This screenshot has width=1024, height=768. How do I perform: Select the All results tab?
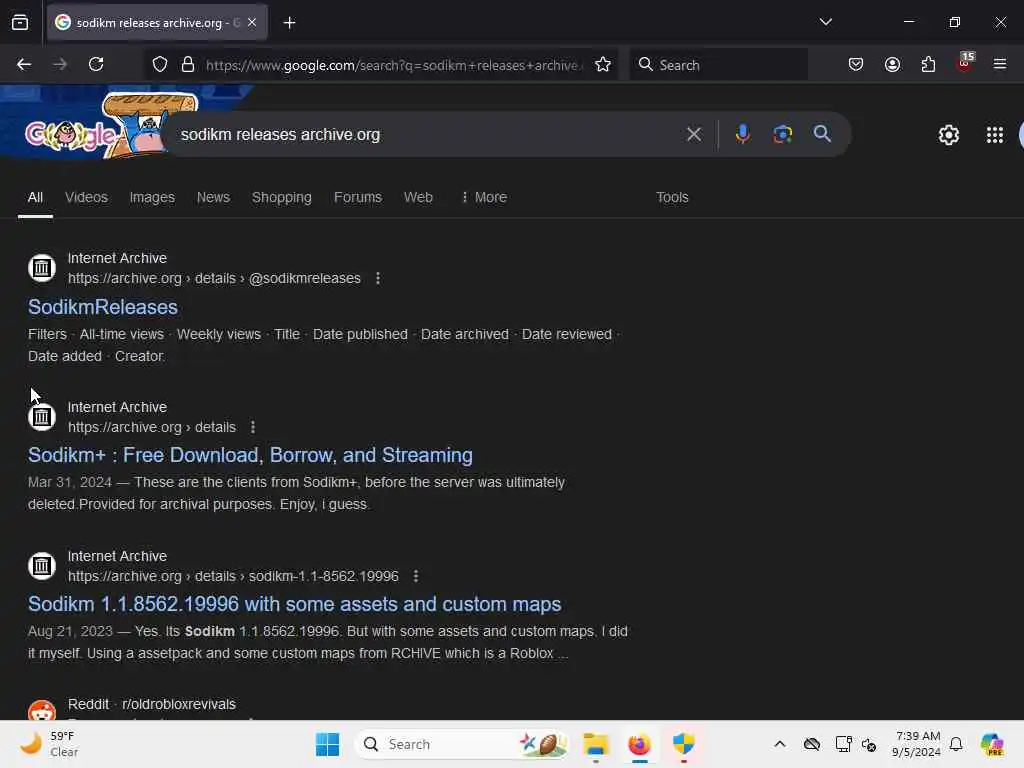pos(35,197)
